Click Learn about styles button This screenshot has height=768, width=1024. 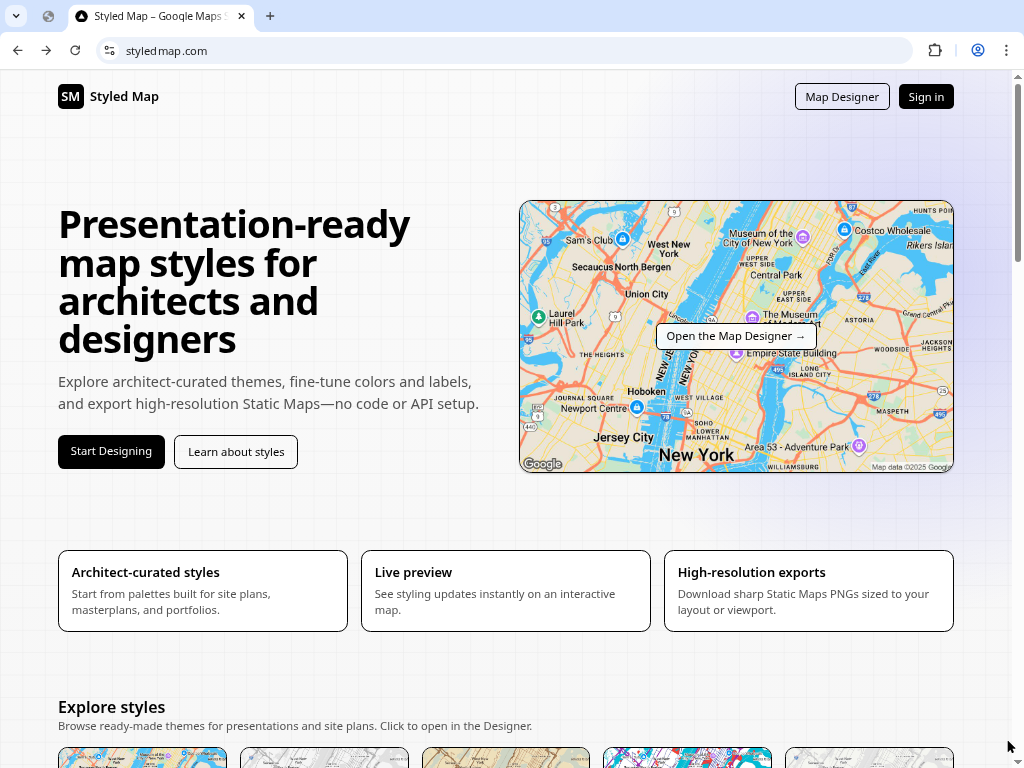click(236, 452)
